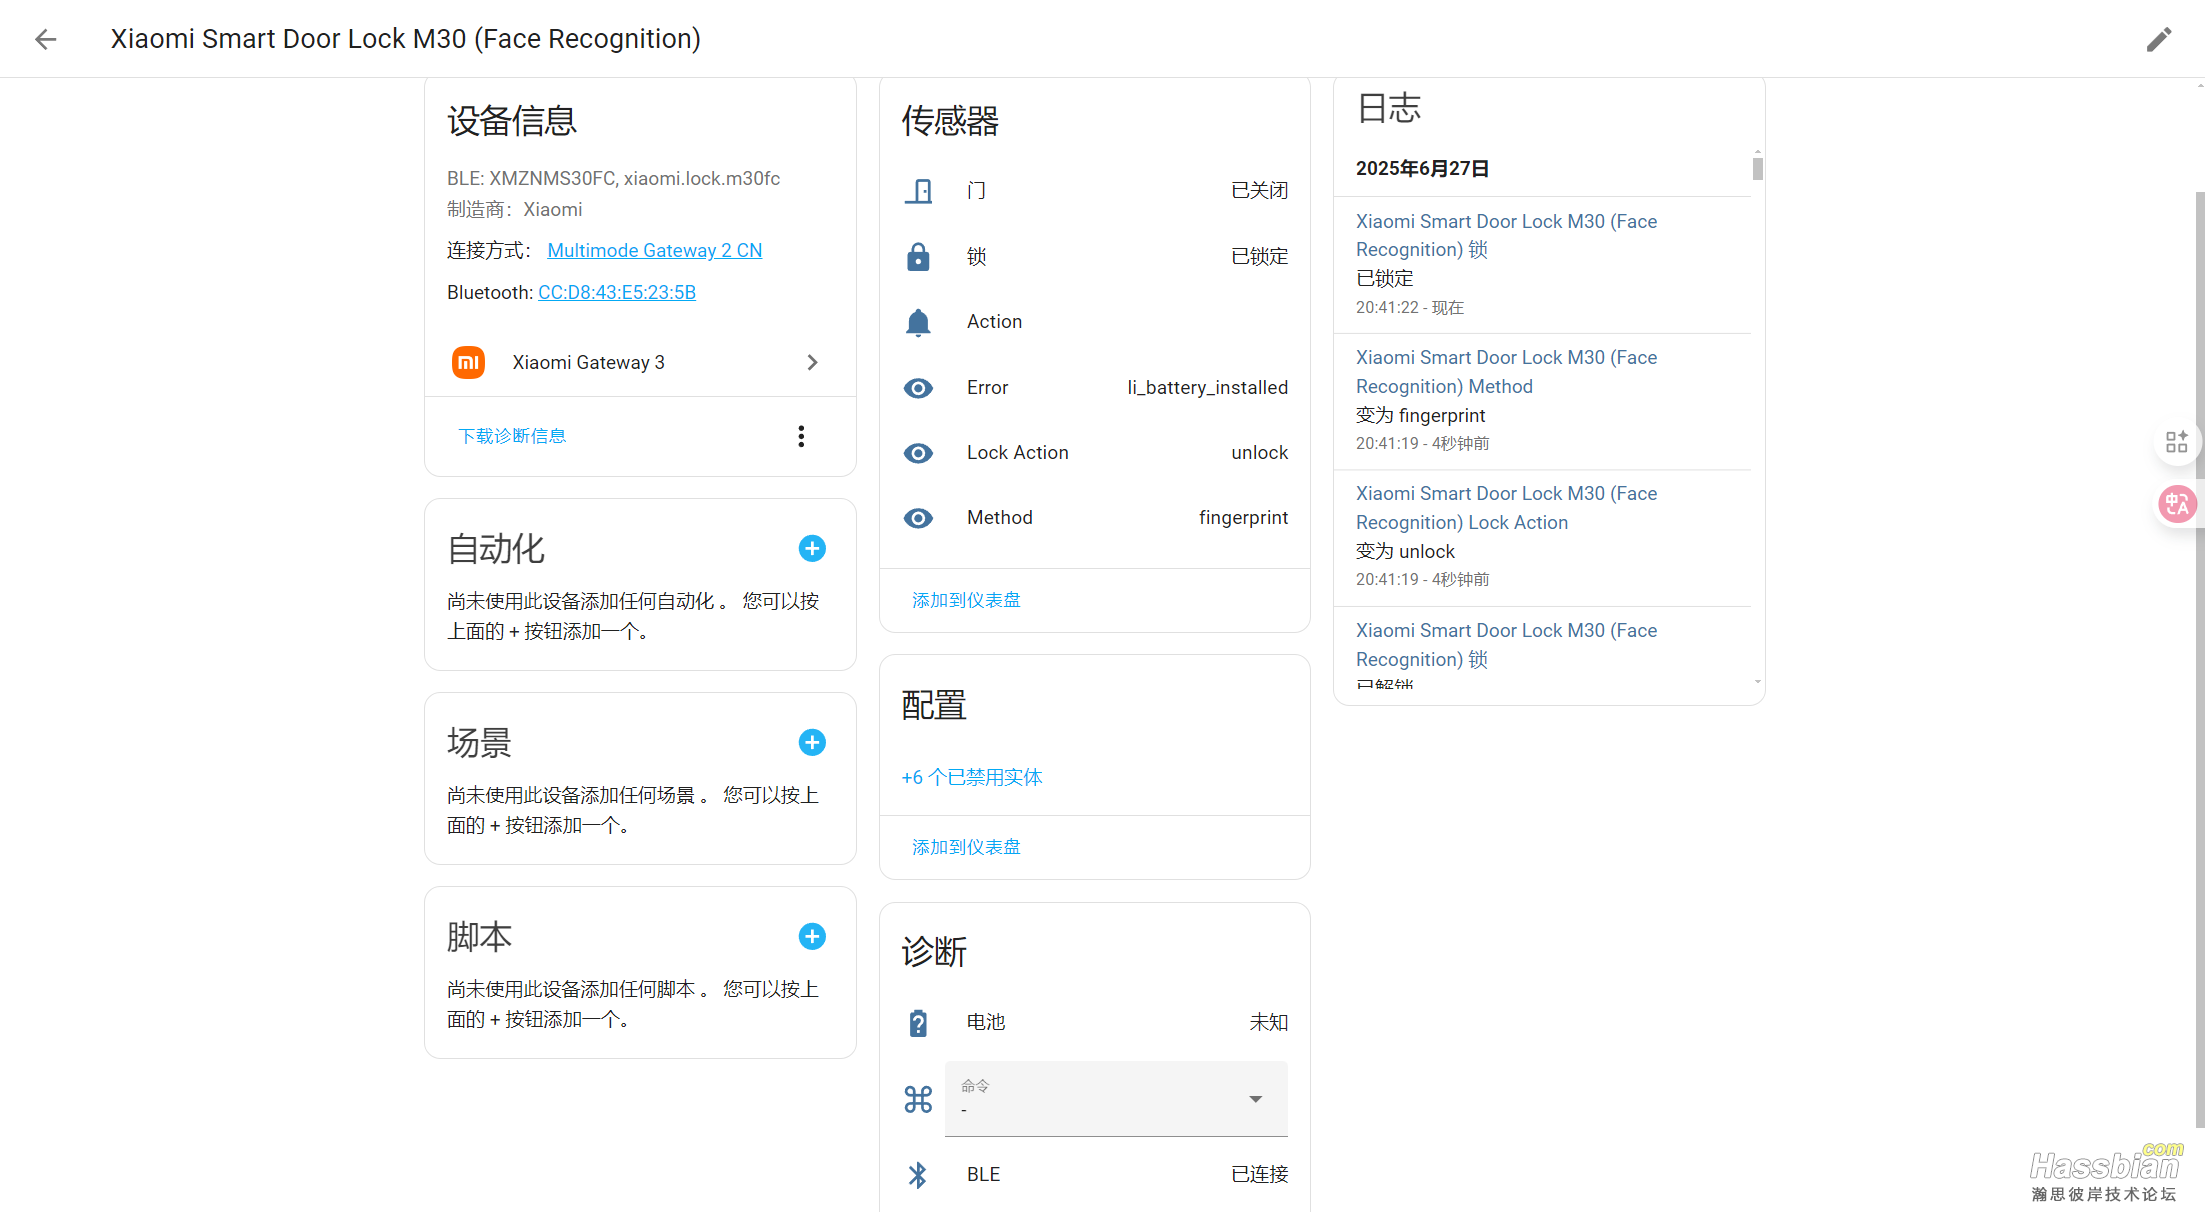Click 下载诊断信息 download diagnostics
Viewport: 2205px width, 1212px height.
[x=512, y=436]
